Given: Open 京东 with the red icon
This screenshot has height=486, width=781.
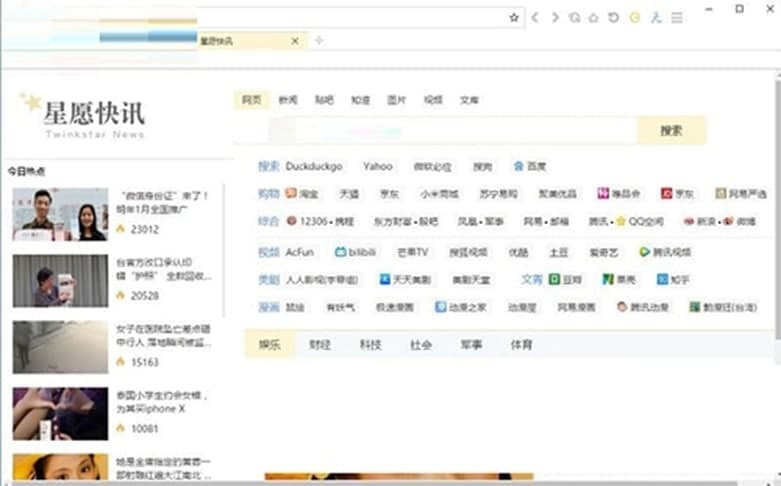Looking at the screenshot, I should 677,193.
